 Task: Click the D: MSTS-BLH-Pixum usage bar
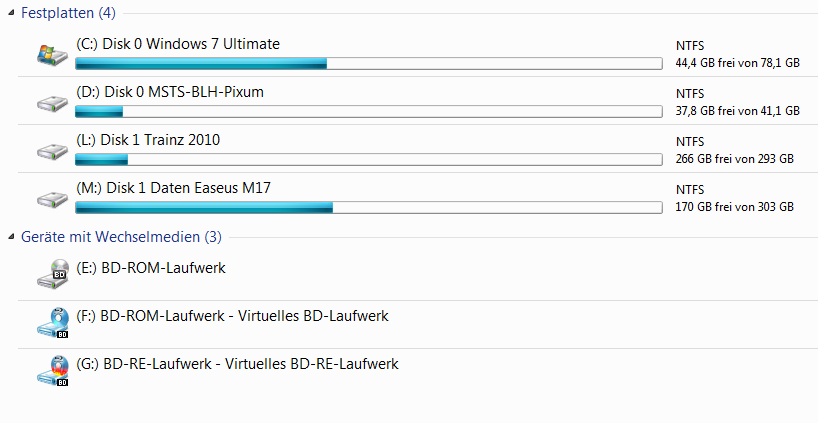pos(368,112)
